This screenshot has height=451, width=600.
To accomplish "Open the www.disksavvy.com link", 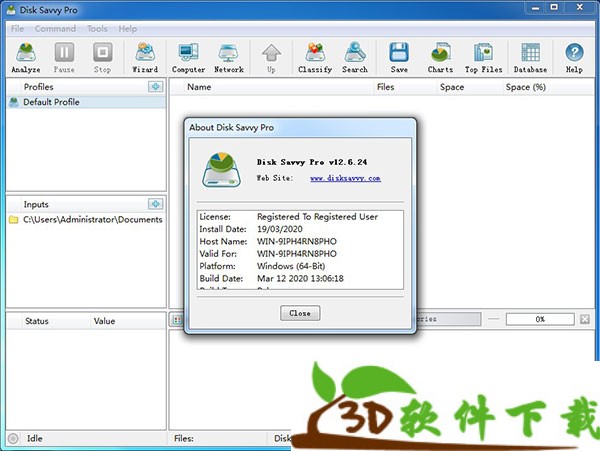I will (x=345, y=178).
